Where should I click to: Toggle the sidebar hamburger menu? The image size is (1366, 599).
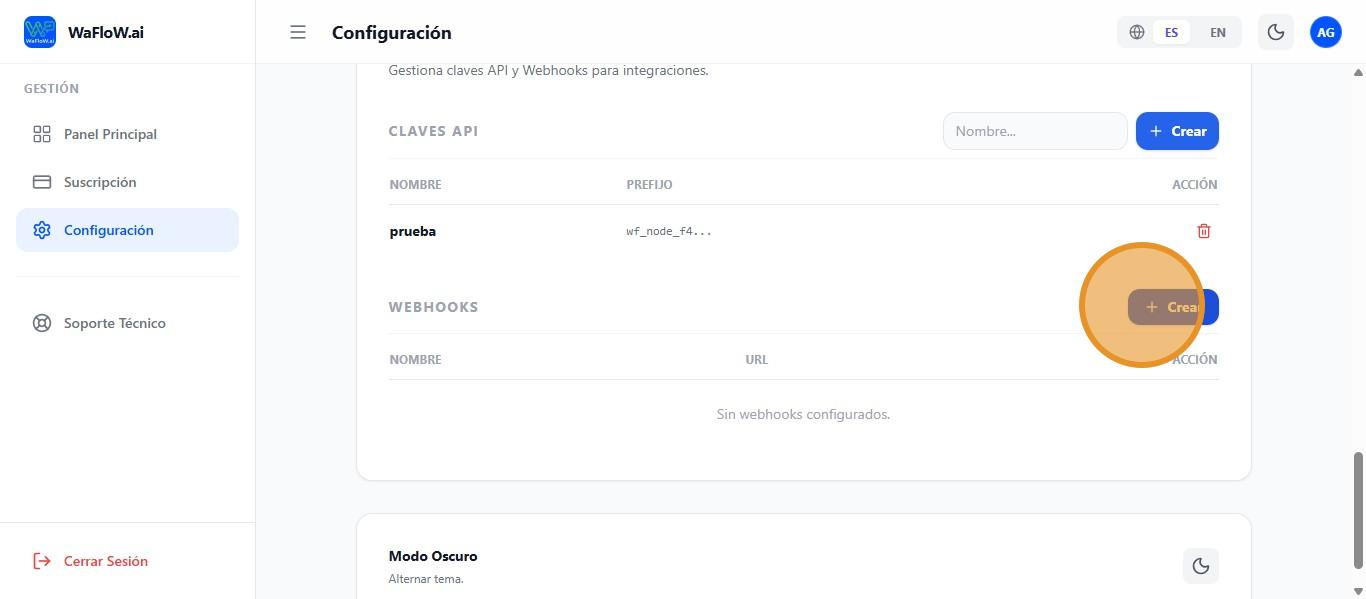[x=298, y=32]
